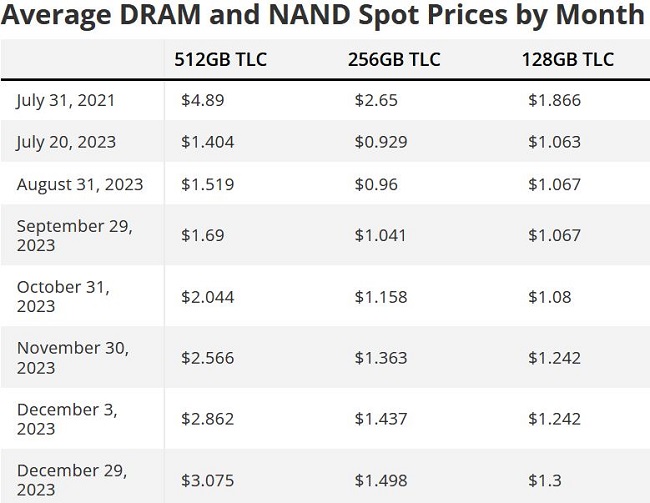Click the Average DRAM and NAND Spot Prices title
This screenshot has width=650, height=503.
coord(323,15)
